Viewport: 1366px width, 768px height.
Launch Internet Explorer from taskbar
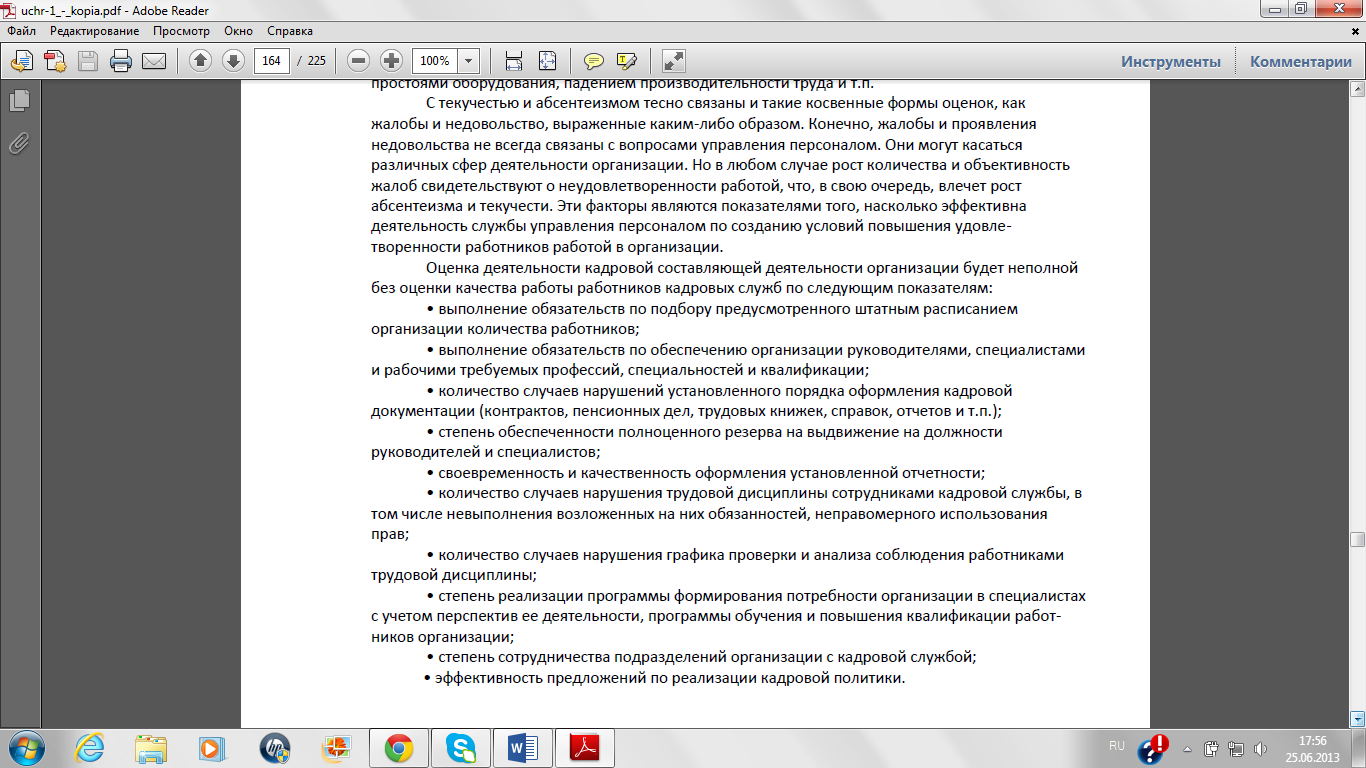pyautogui.click(x=90, y=748)
